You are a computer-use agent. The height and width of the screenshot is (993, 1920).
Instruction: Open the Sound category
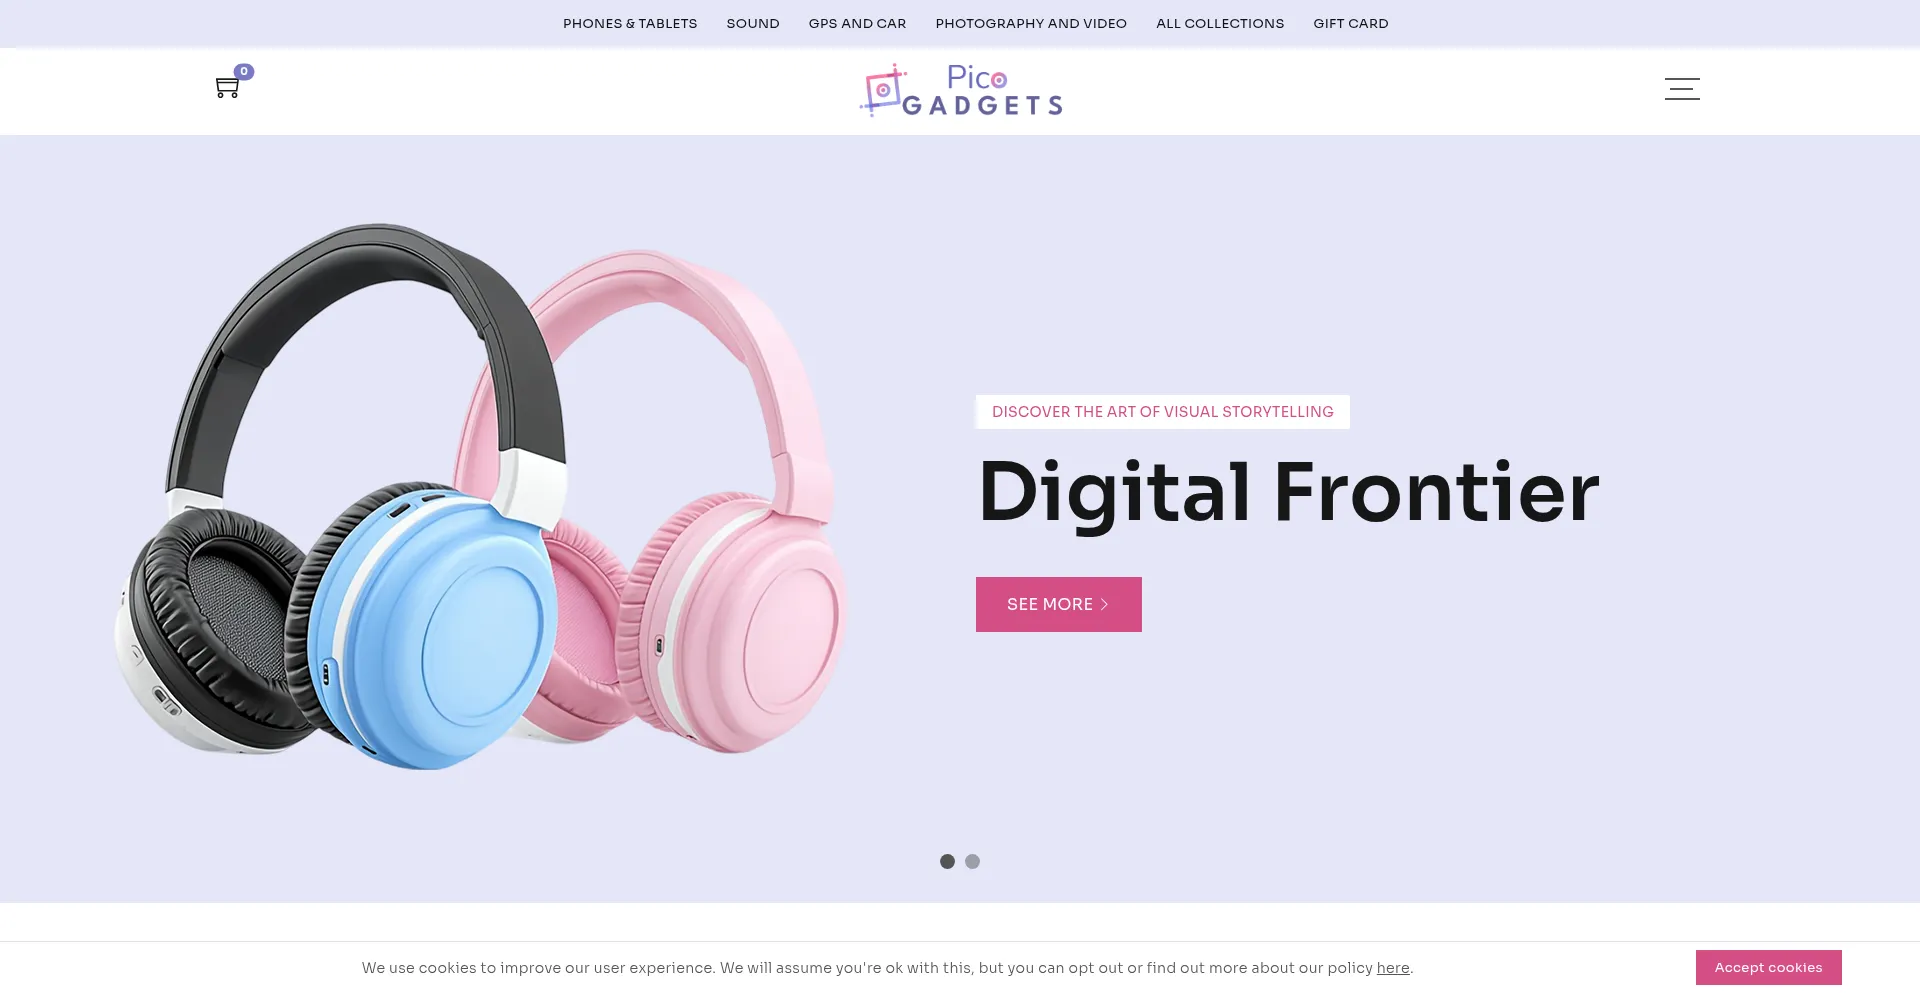pyautogui.click(x=753, y=23)
